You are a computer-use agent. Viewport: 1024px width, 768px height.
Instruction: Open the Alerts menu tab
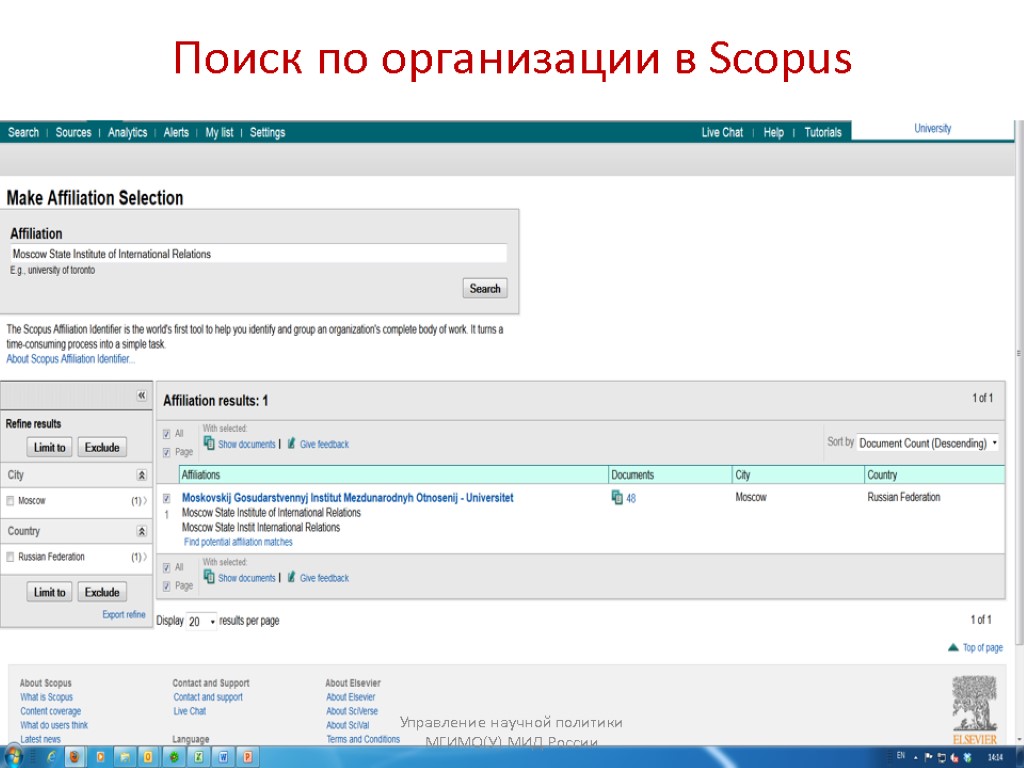[x=176, y=133]
